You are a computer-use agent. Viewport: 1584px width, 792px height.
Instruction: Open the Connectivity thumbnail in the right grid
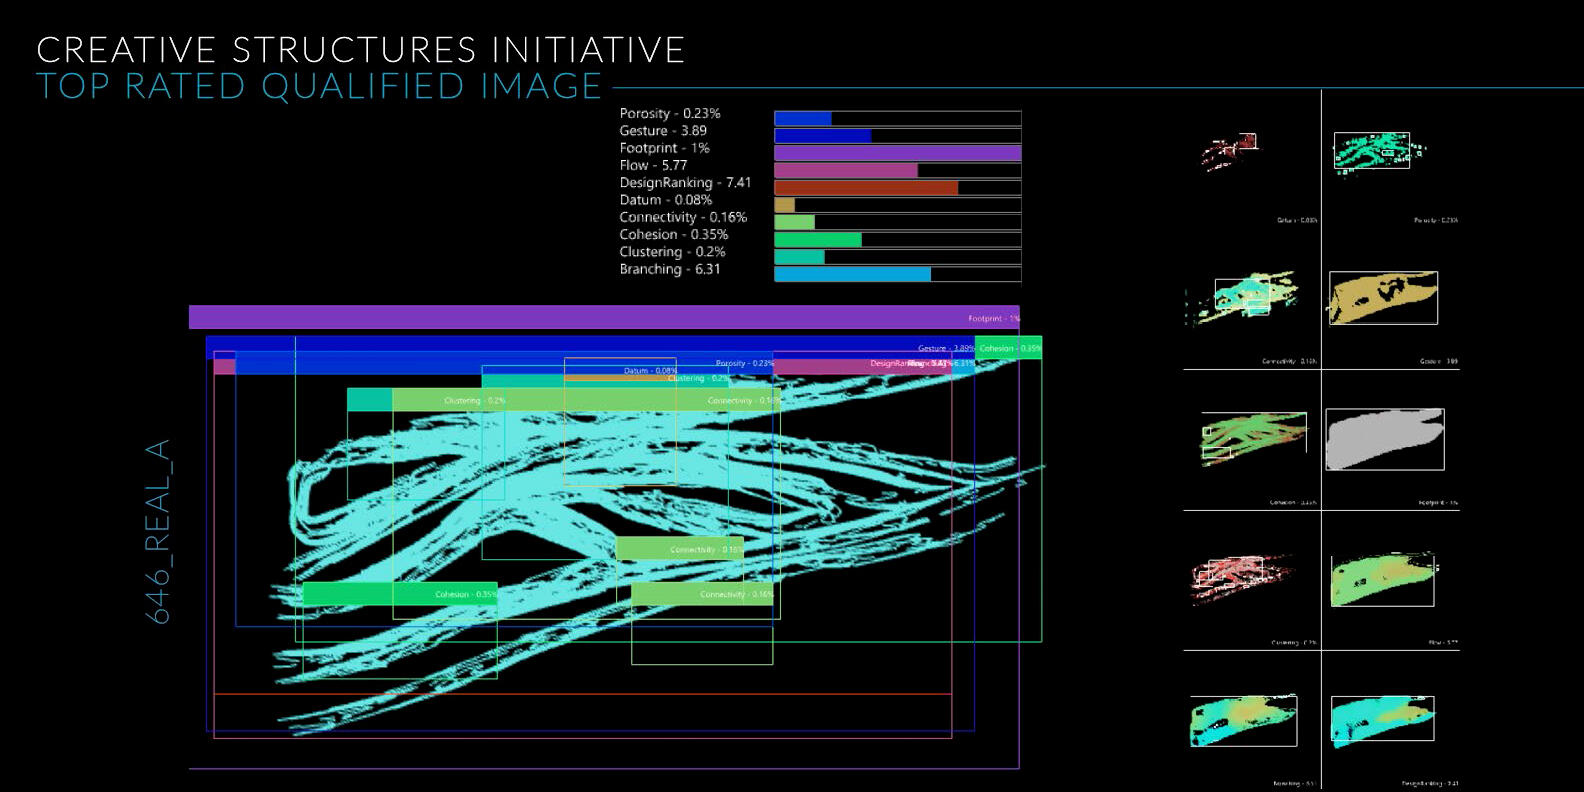tap(1243, 297)
